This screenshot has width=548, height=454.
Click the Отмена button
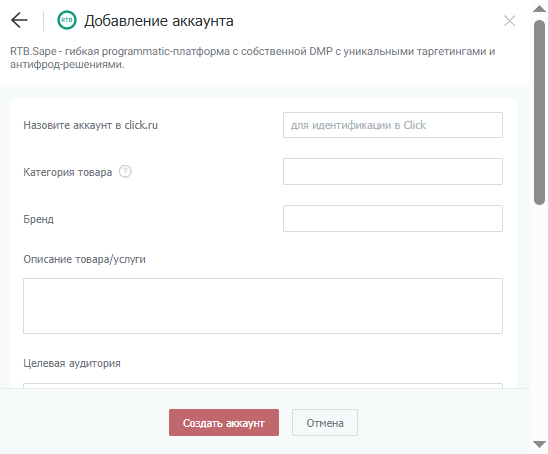tap(325, 423)
